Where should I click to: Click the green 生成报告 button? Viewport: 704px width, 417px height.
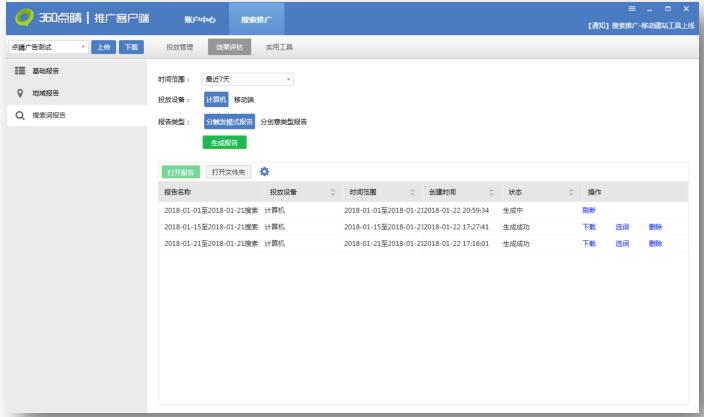pos(224,142)
